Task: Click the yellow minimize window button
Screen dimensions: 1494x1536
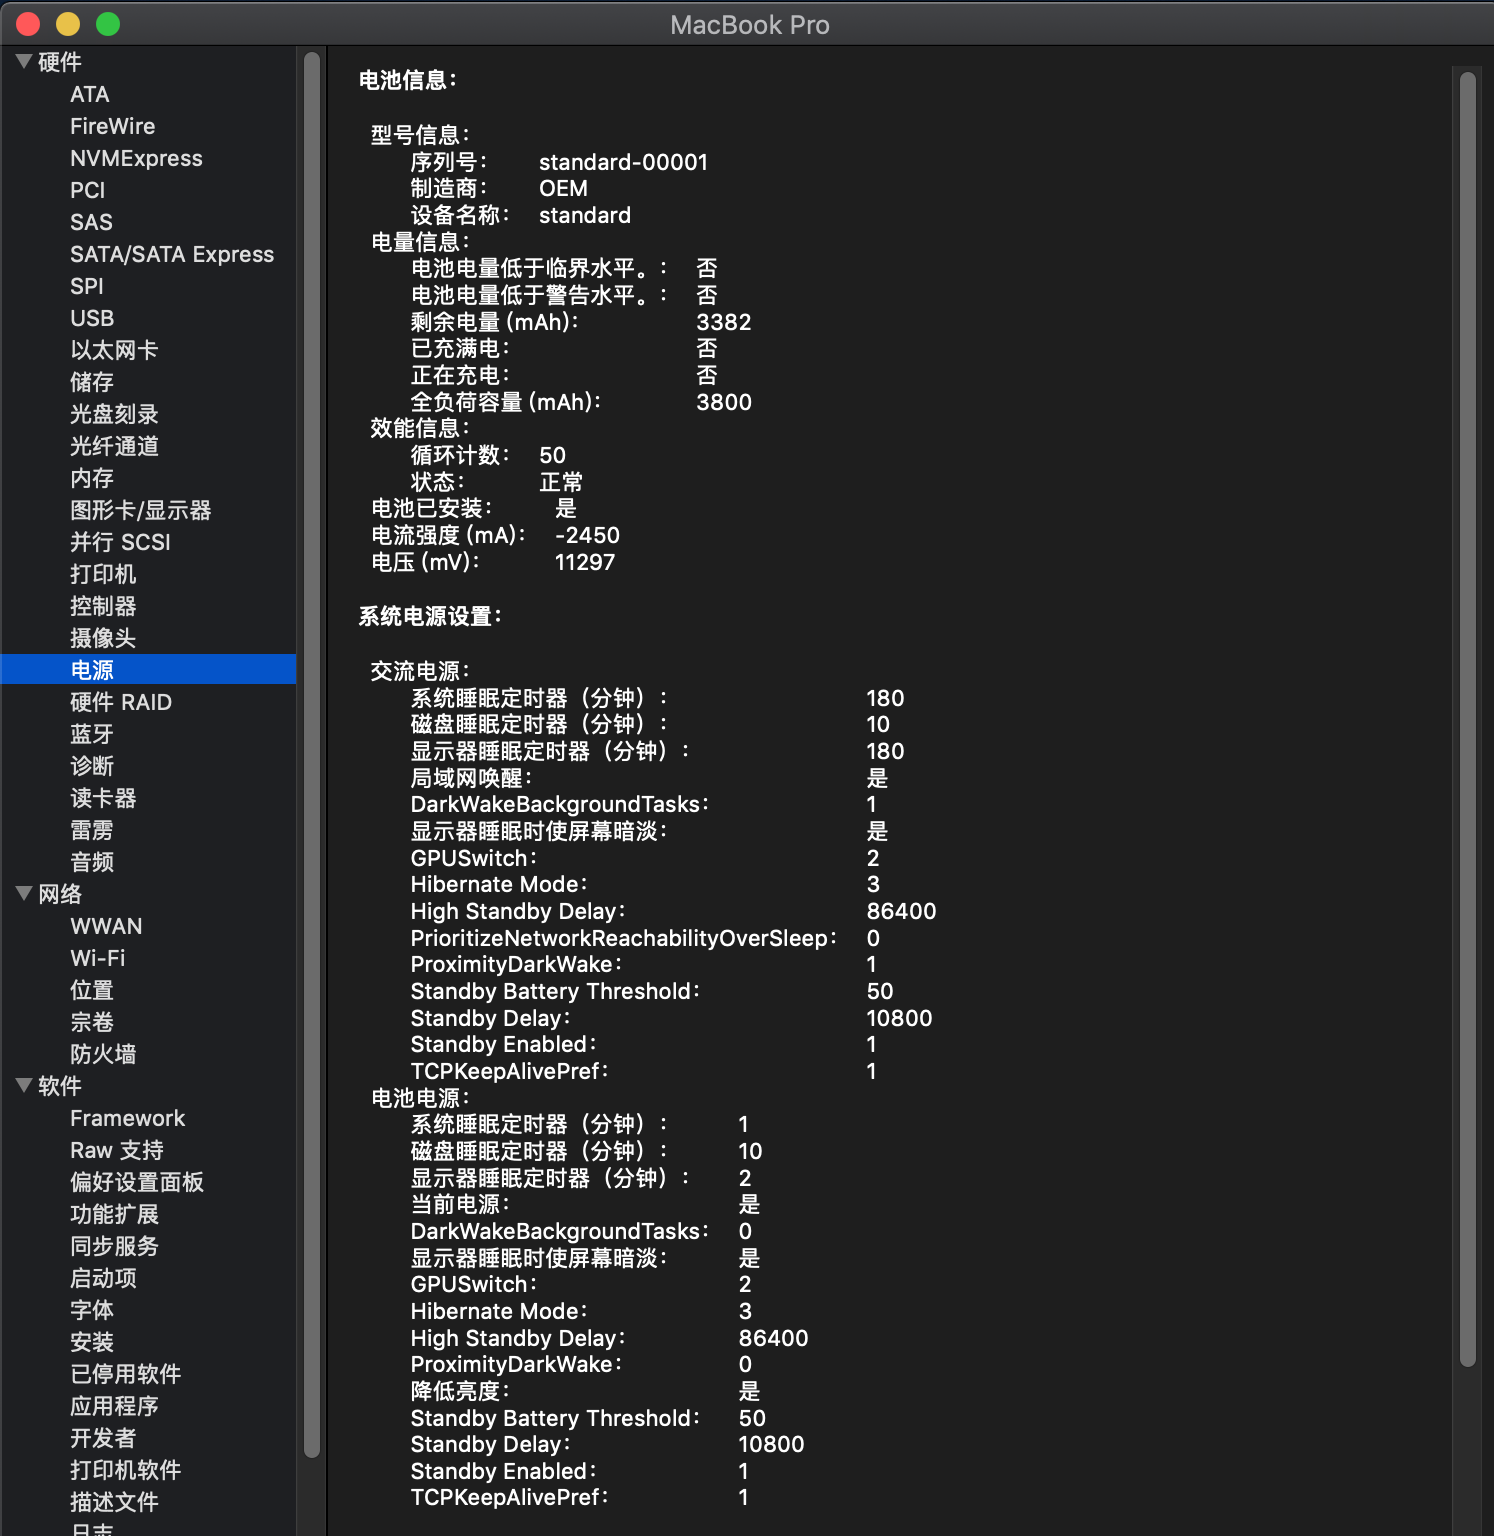Action: coord(68,24)
